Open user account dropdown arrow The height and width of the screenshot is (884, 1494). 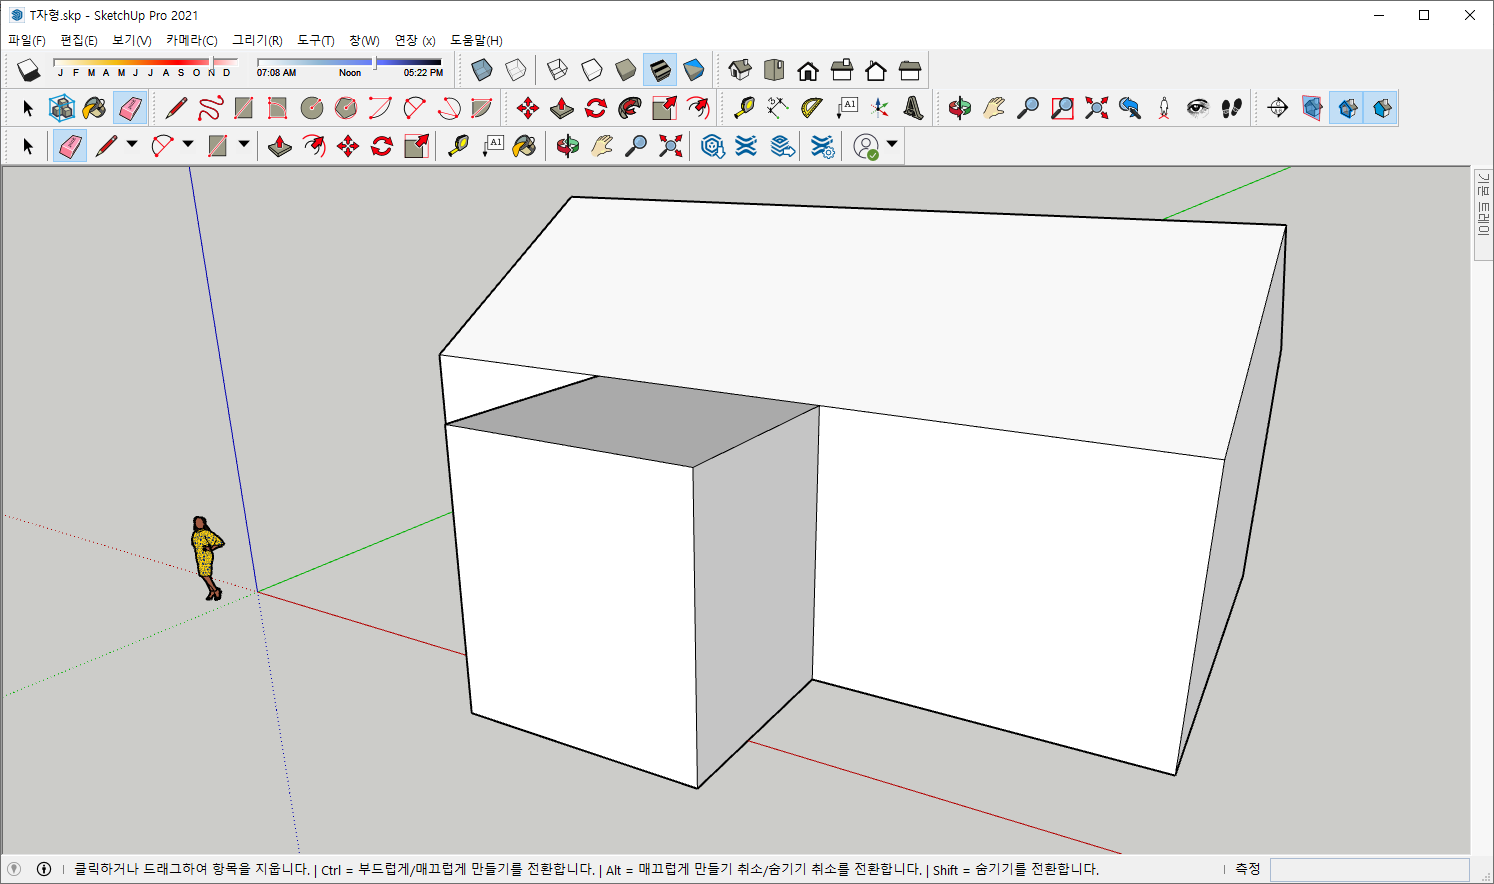892,145
